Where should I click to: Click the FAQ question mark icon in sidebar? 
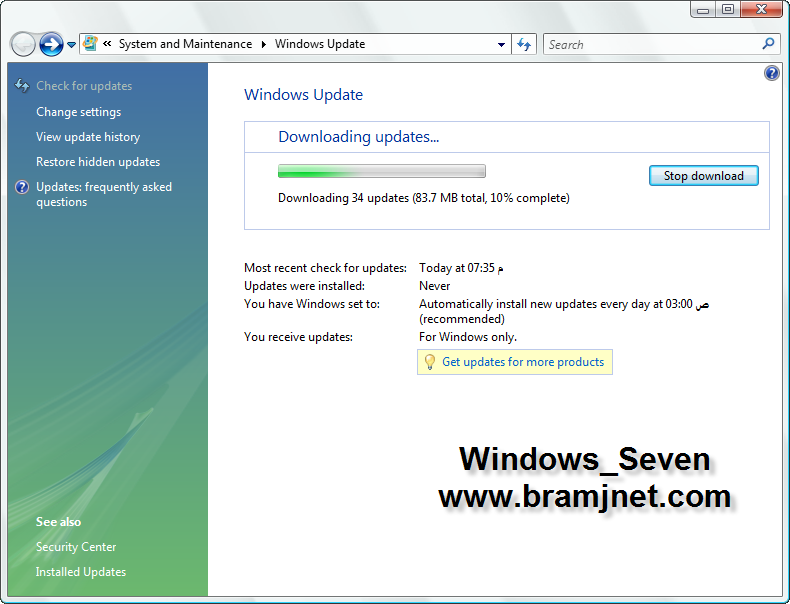pos(22,187)
